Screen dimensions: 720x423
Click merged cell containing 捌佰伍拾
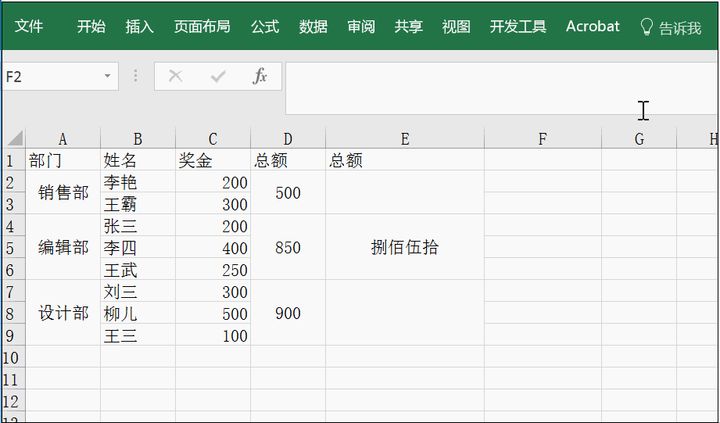404,248
